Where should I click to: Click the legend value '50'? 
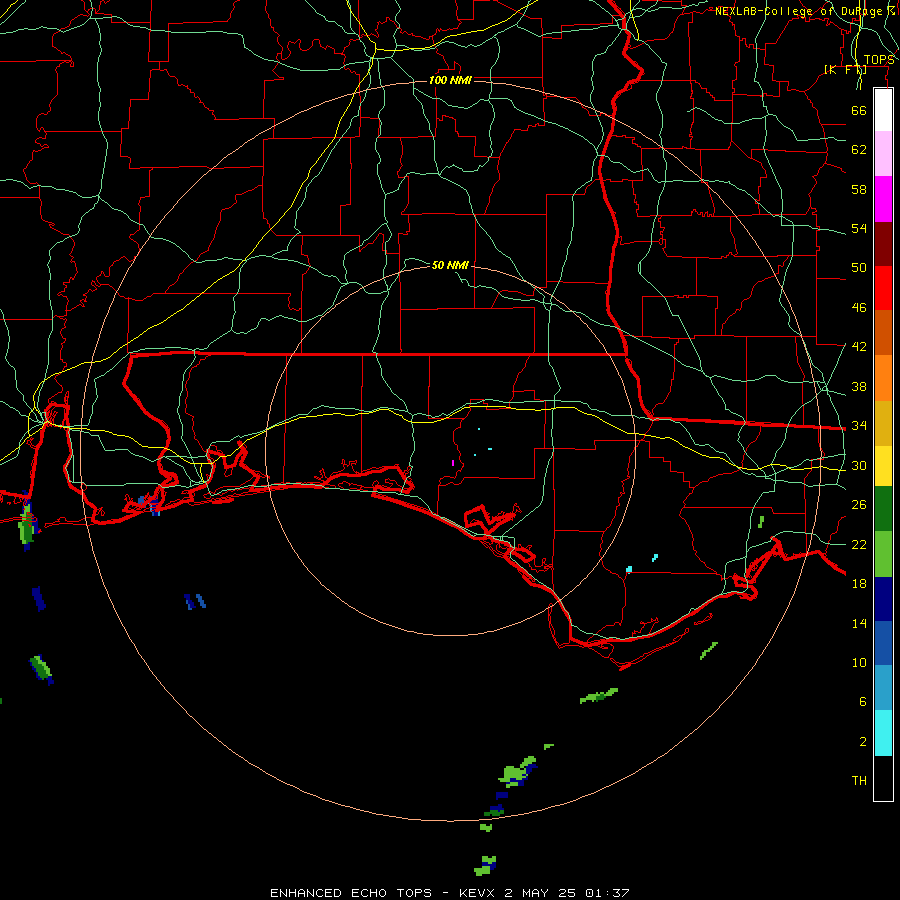(859, 267)
